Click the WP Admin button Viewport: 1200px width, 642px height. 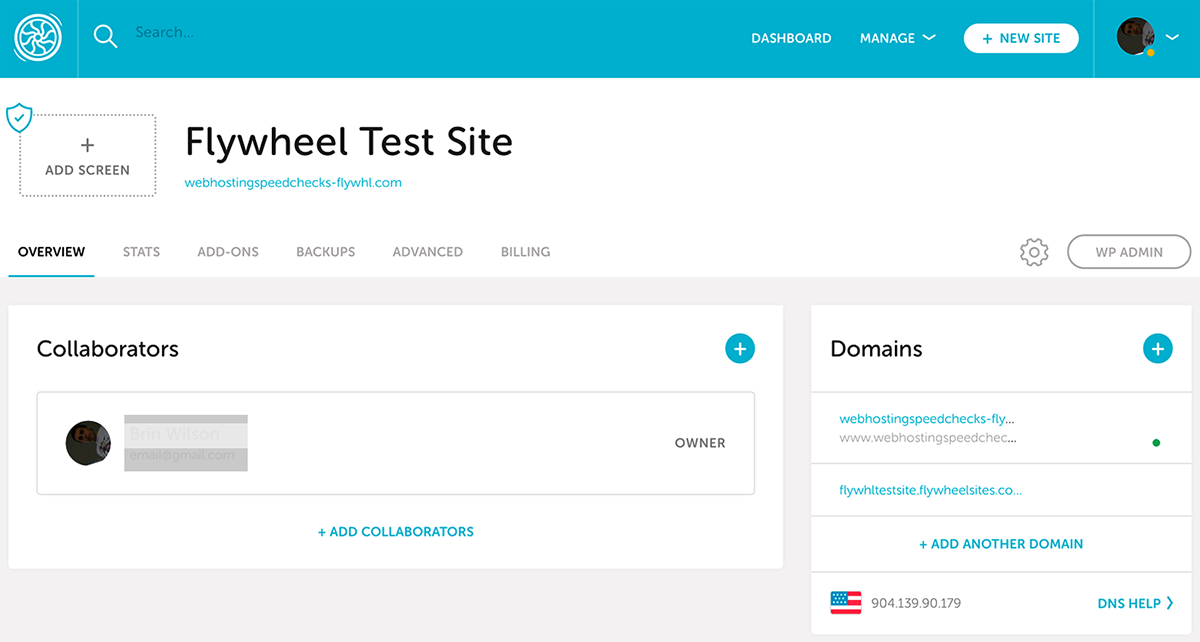tap(1129, 251)
